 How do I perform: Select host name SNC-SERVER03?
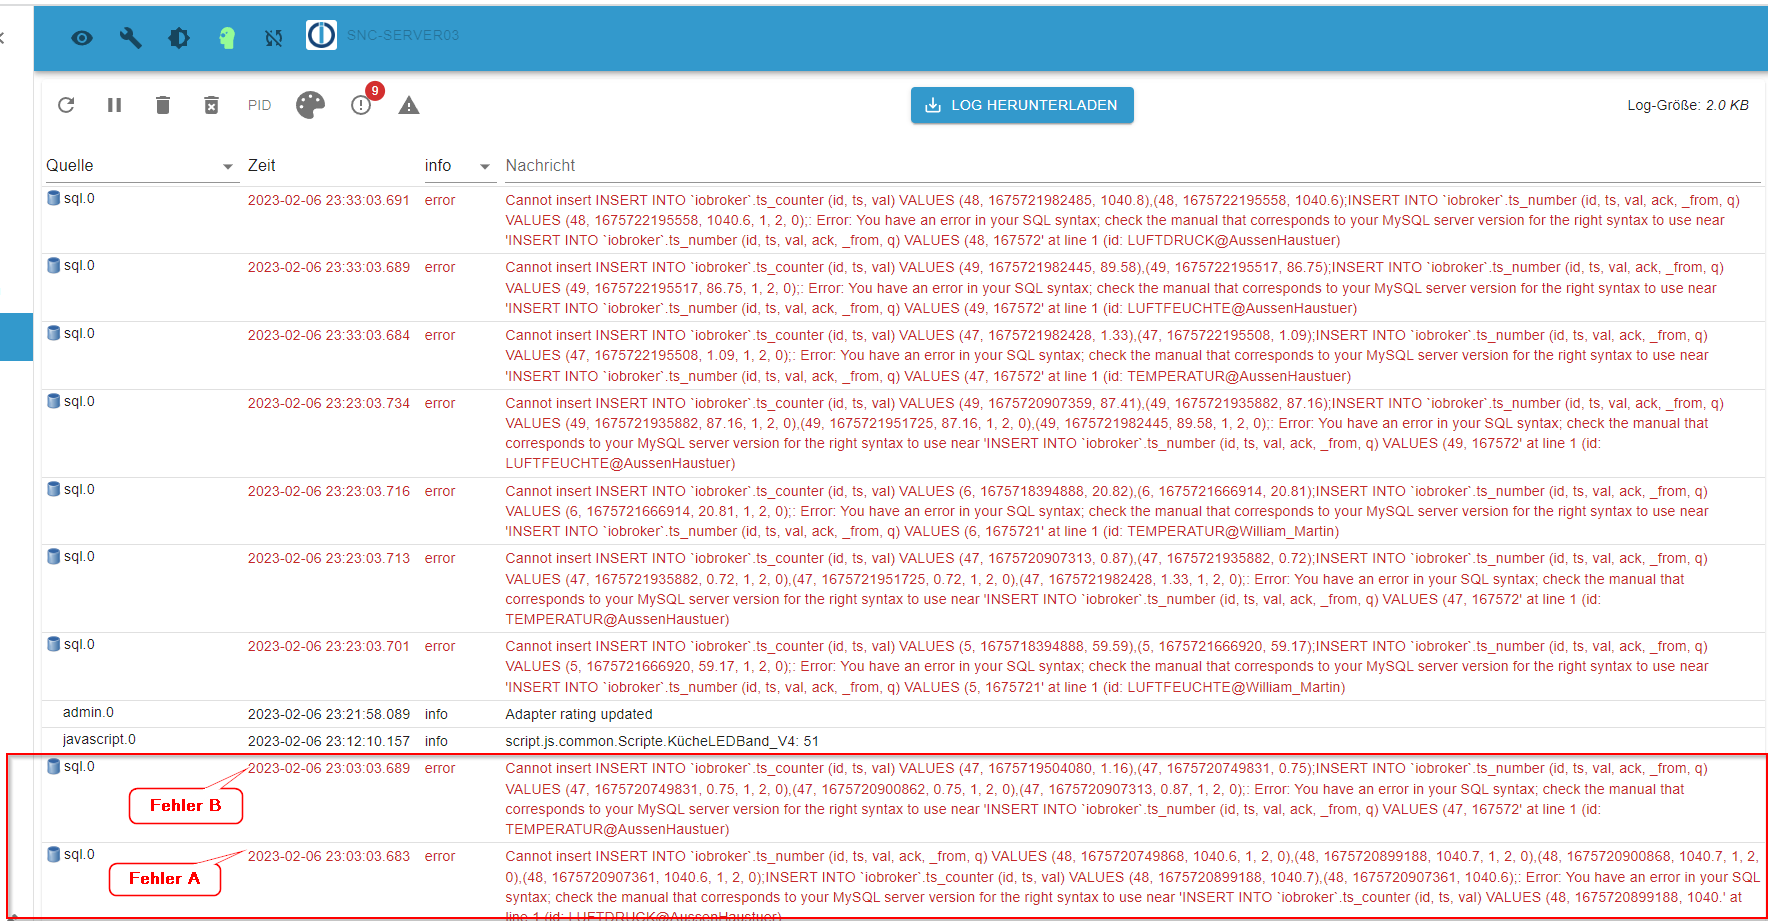click(x=403, y=35)
